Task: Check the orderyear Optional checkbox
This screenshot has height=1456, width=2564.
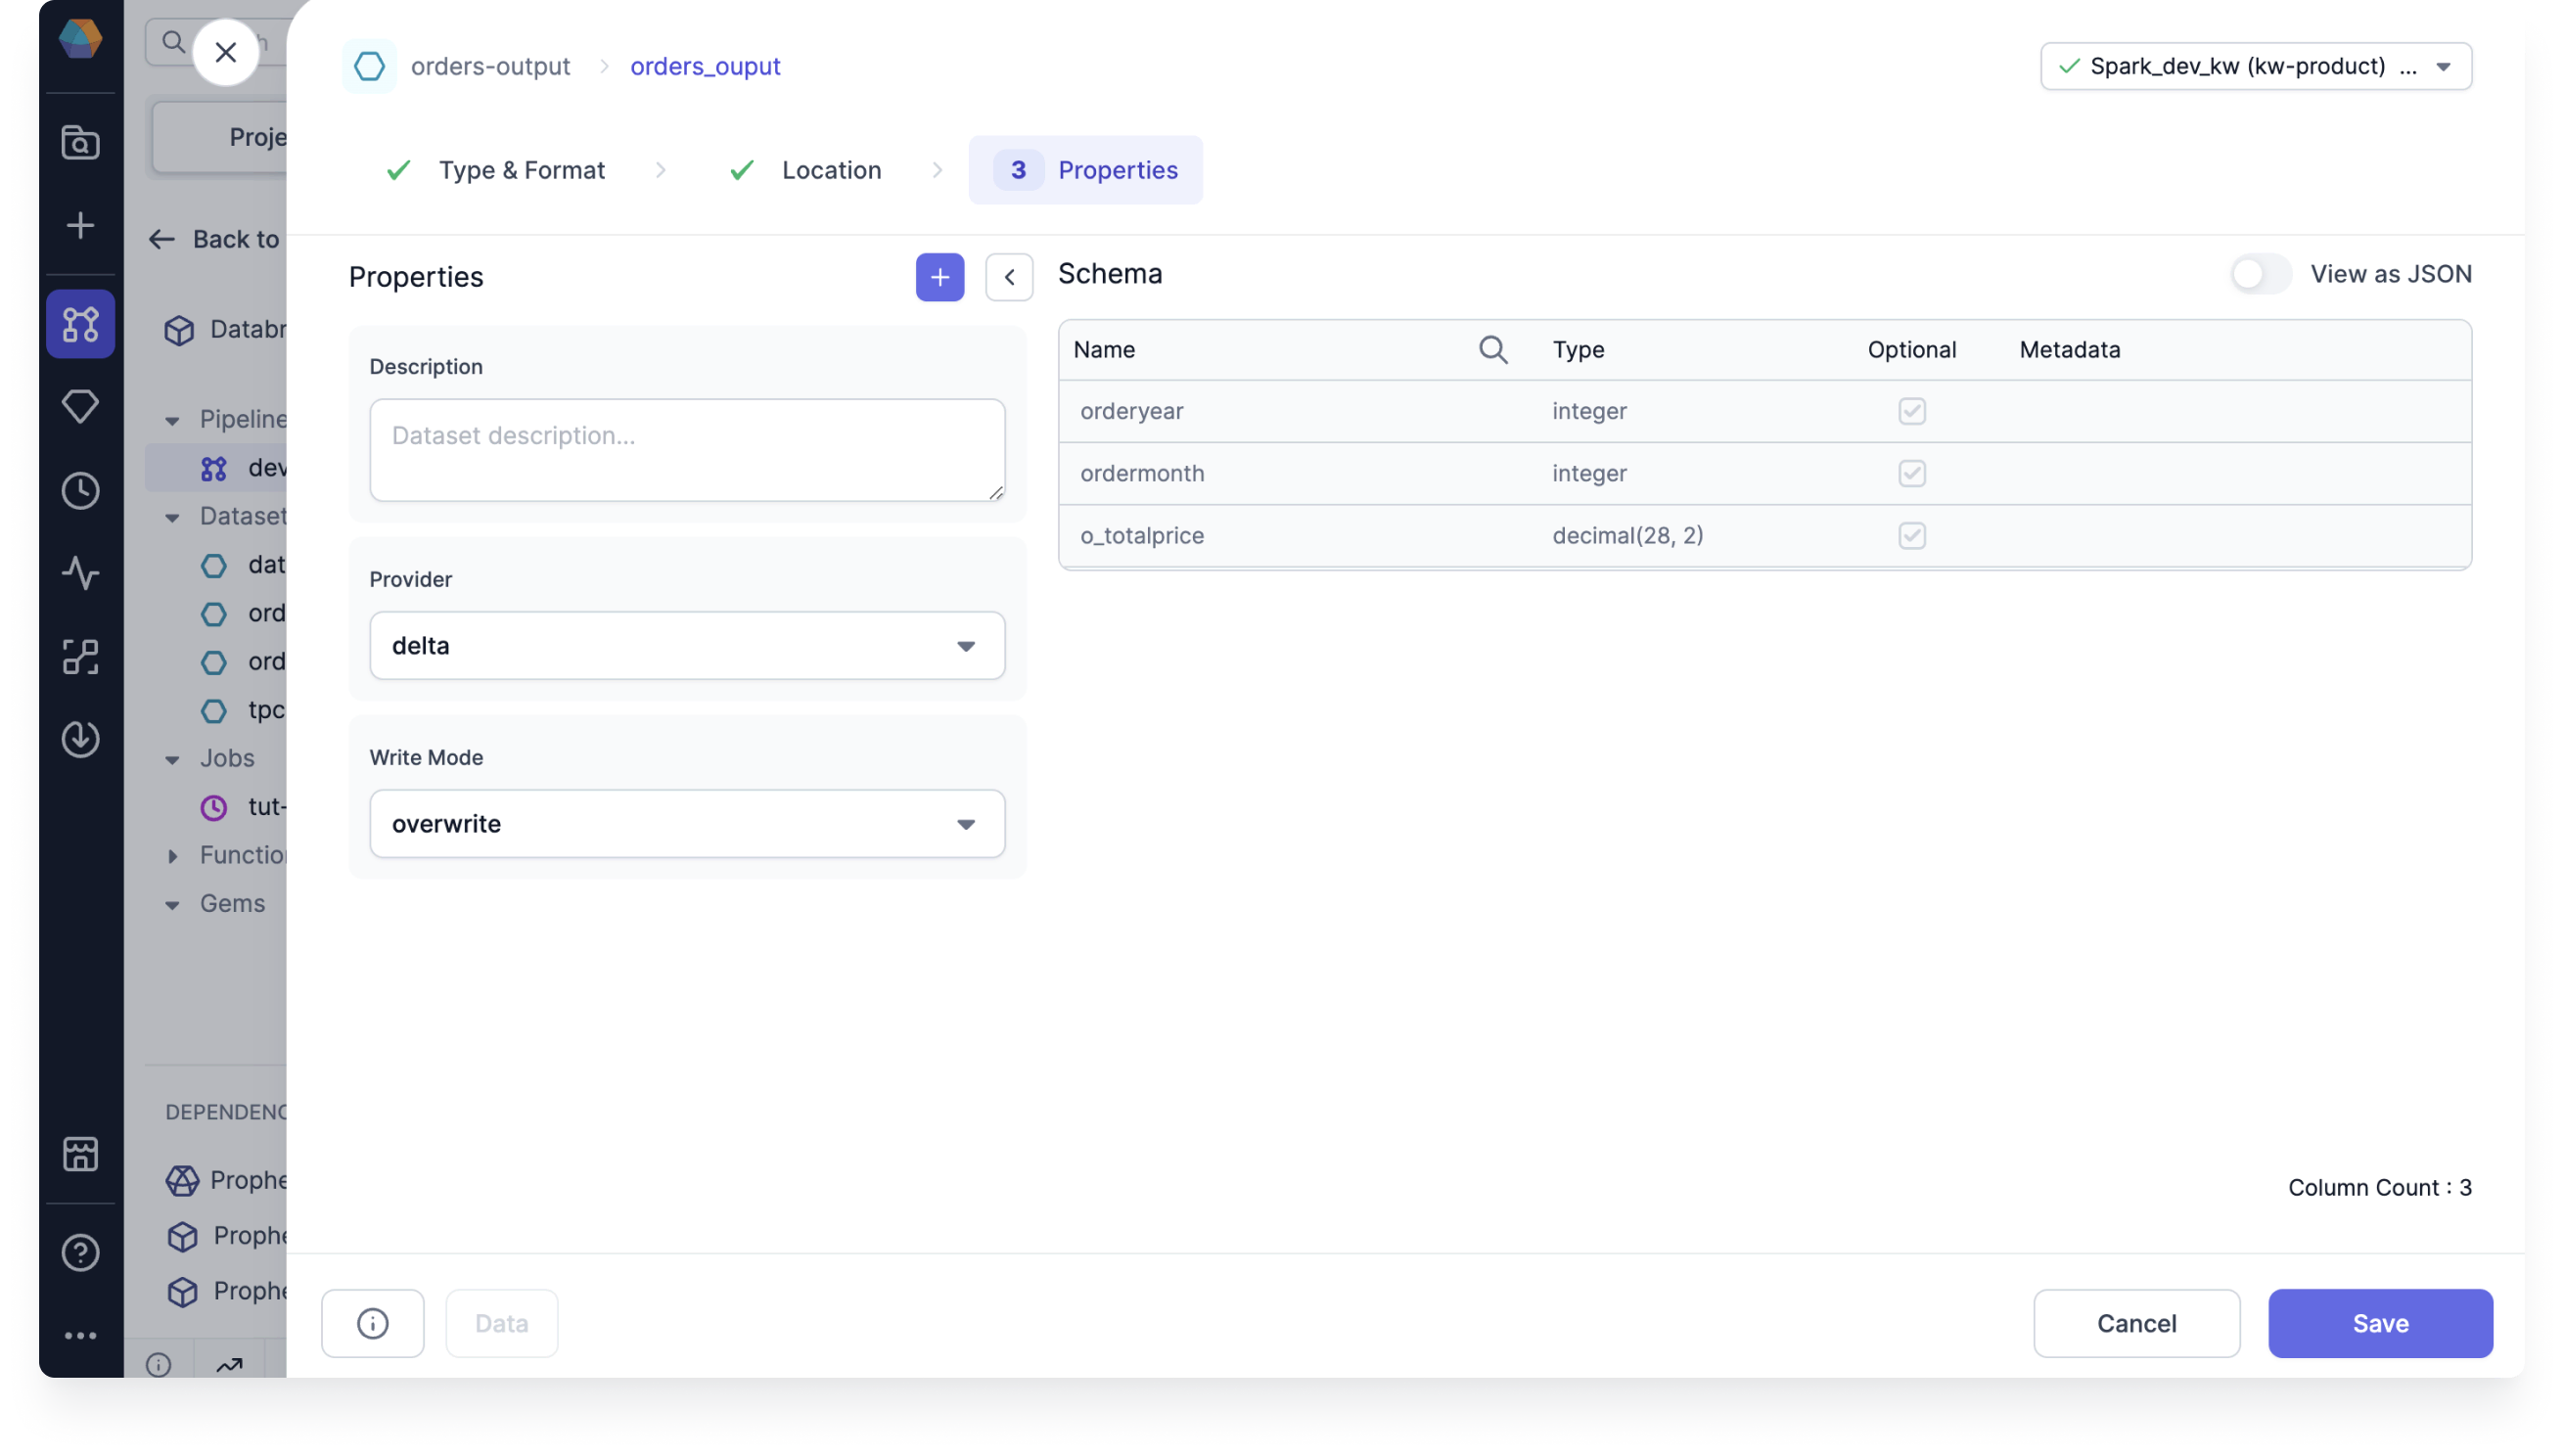Action: (x=1912, y=410)
